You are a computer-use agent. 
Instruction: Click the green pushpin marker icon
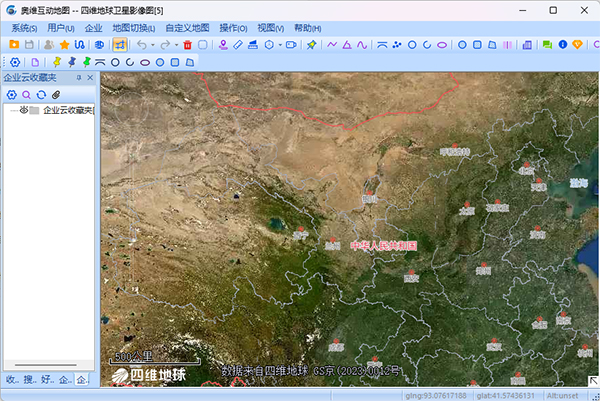[x=86, y=62]
